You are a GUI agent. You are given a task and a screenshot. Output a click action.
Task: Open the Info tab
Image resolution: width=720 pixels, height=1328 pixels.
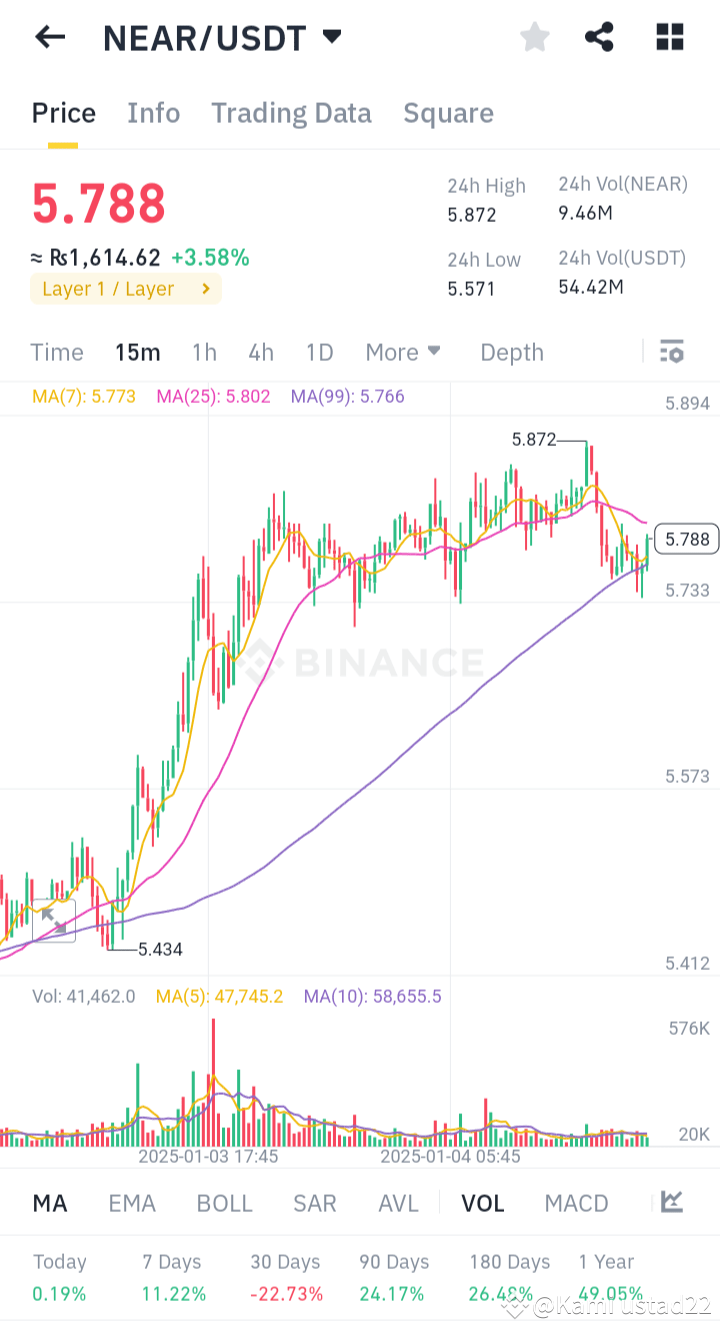point(153,113)
